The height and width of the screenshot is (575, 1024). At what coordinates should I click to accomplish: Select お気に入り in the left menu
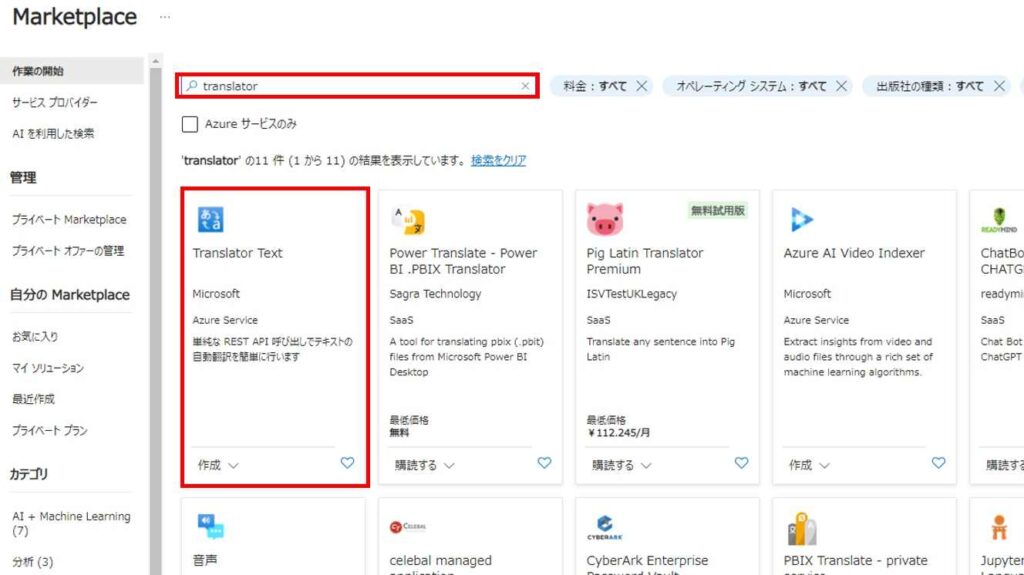pyautogui.click(x=35, y=337)
